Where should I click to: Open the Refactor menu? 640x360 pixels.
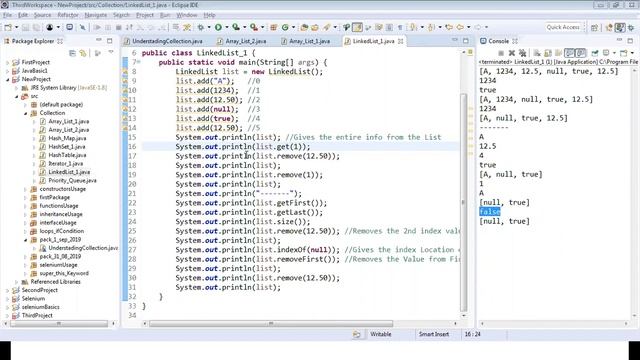tap(68, 15)
